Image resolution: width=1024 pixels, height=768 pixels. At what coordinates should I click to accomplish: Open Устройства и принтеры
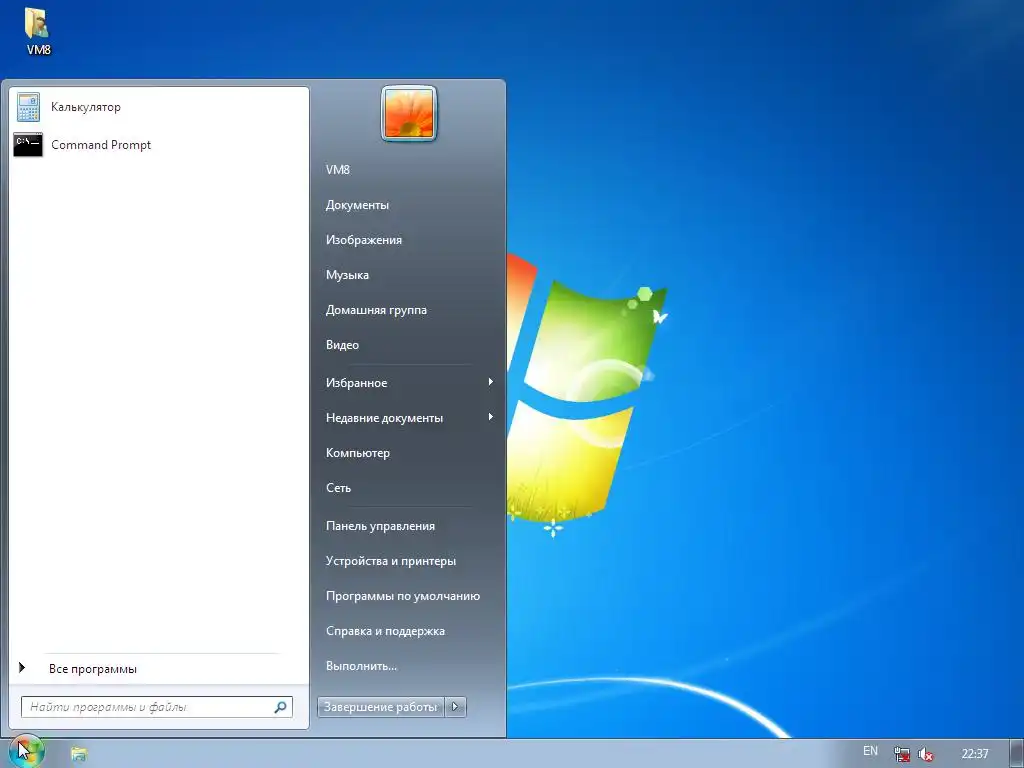[x=391, y=561]
